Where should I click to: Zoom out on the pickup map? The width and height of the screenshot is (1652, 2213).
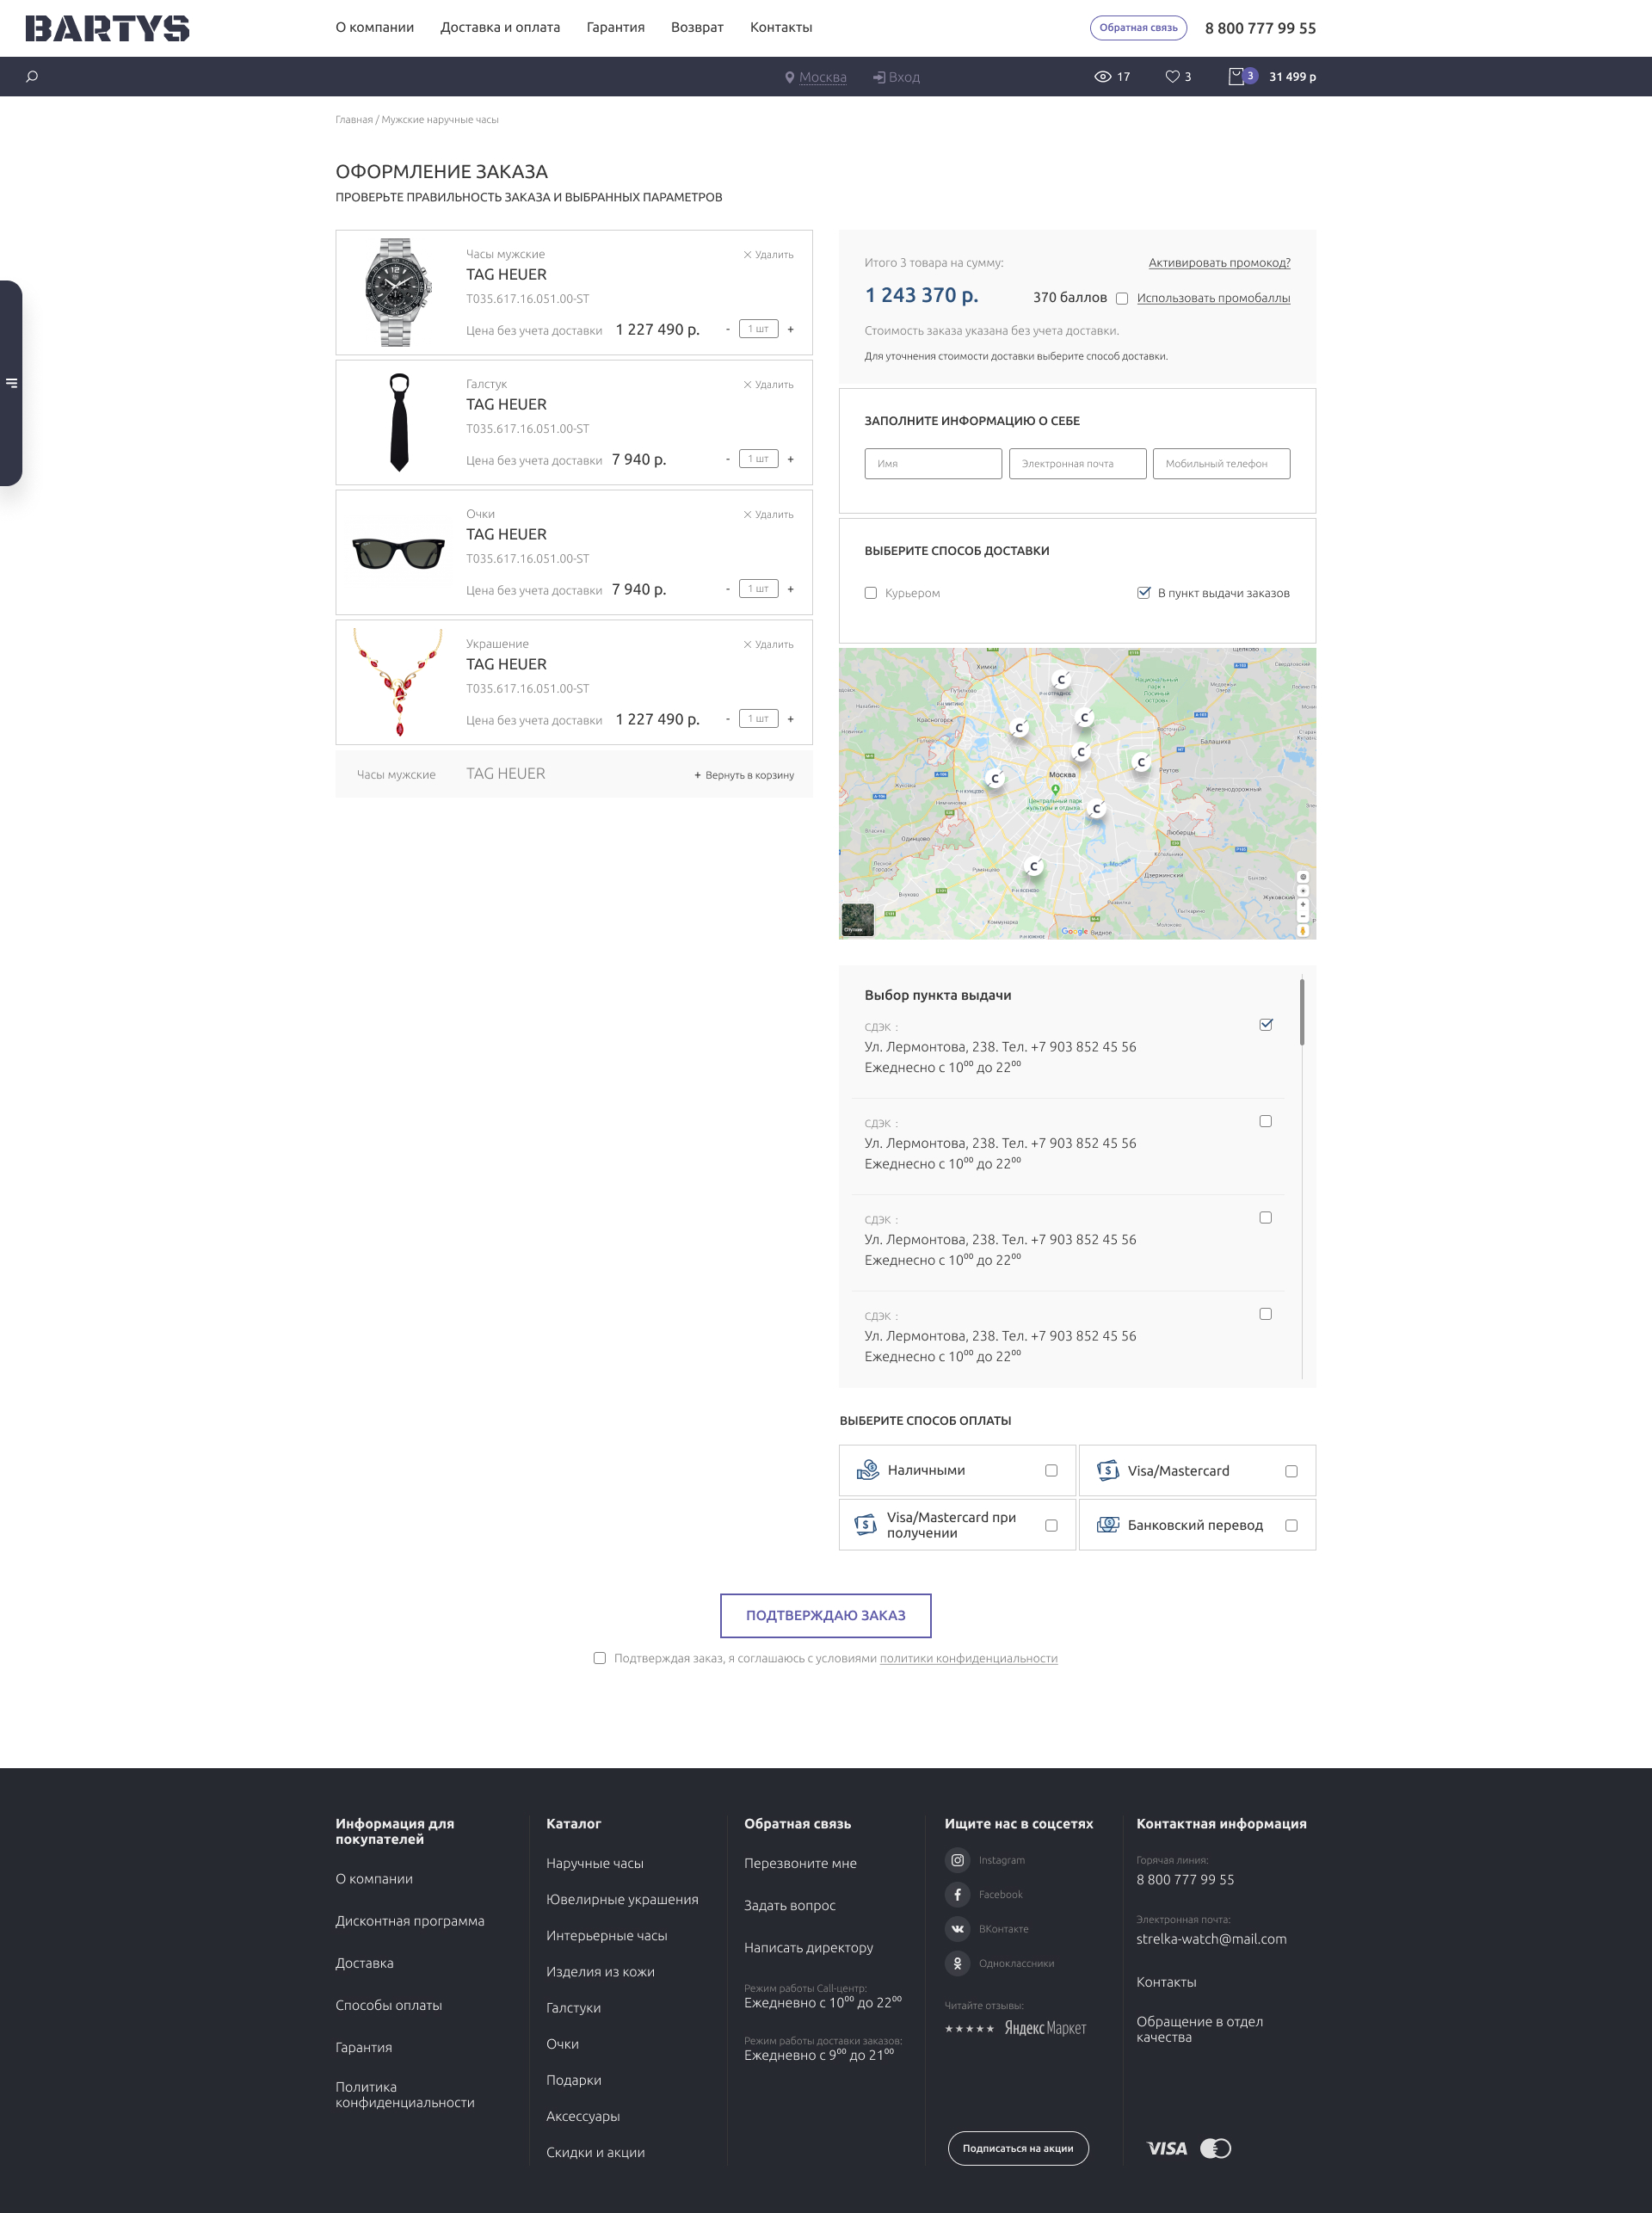[1302, 916]
